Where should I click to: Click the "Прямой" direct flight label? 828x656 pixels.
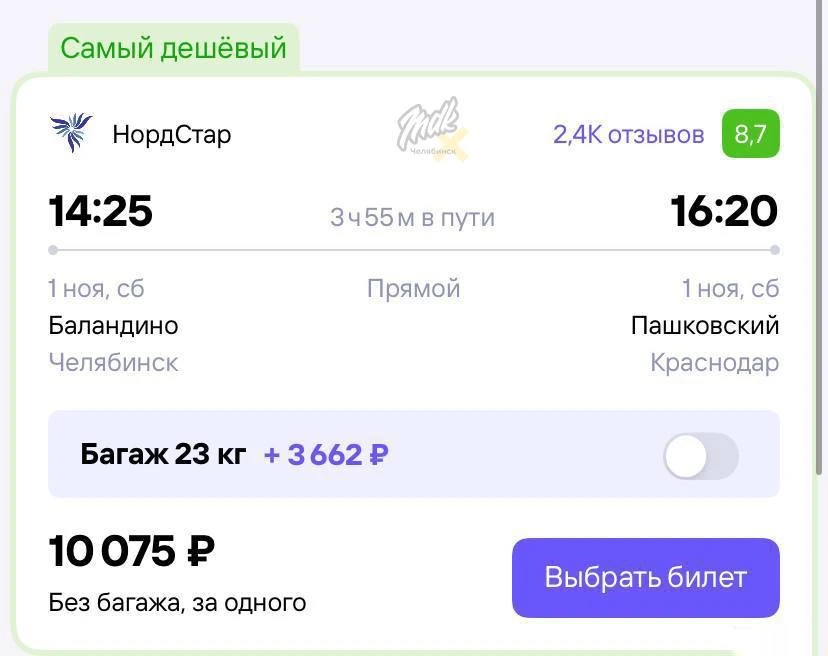413,289
